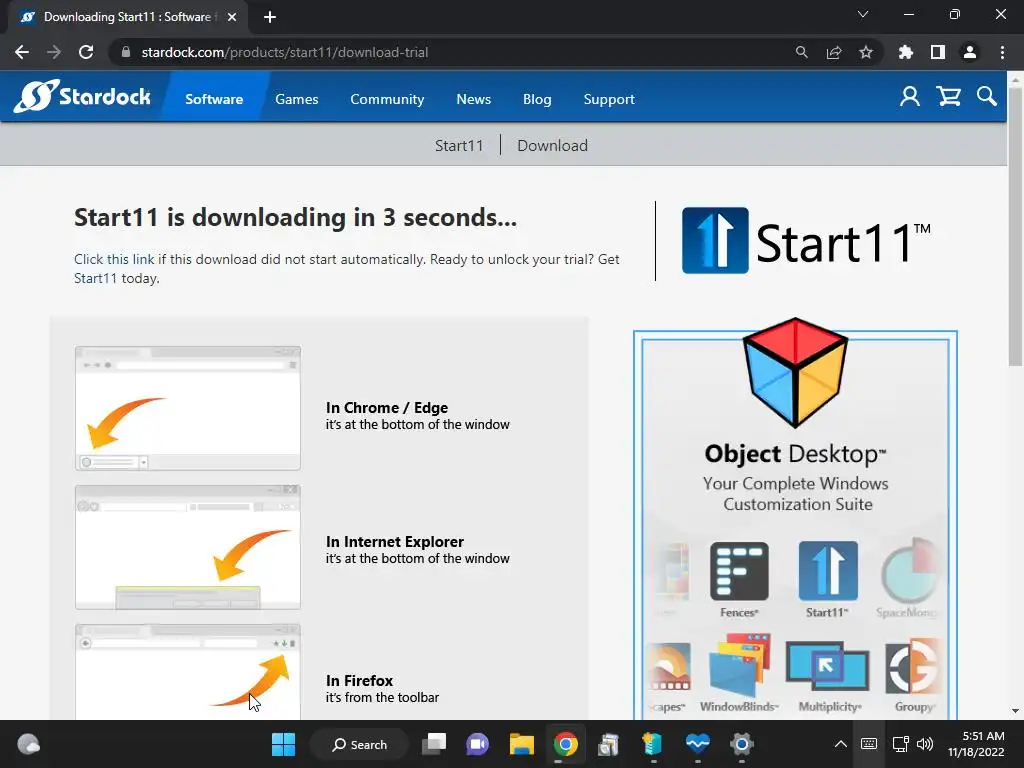Click the page vertical scrollbar thumb
Image resolution: width=1024 pixels, height=768 pixels.
click(1015, 226)
